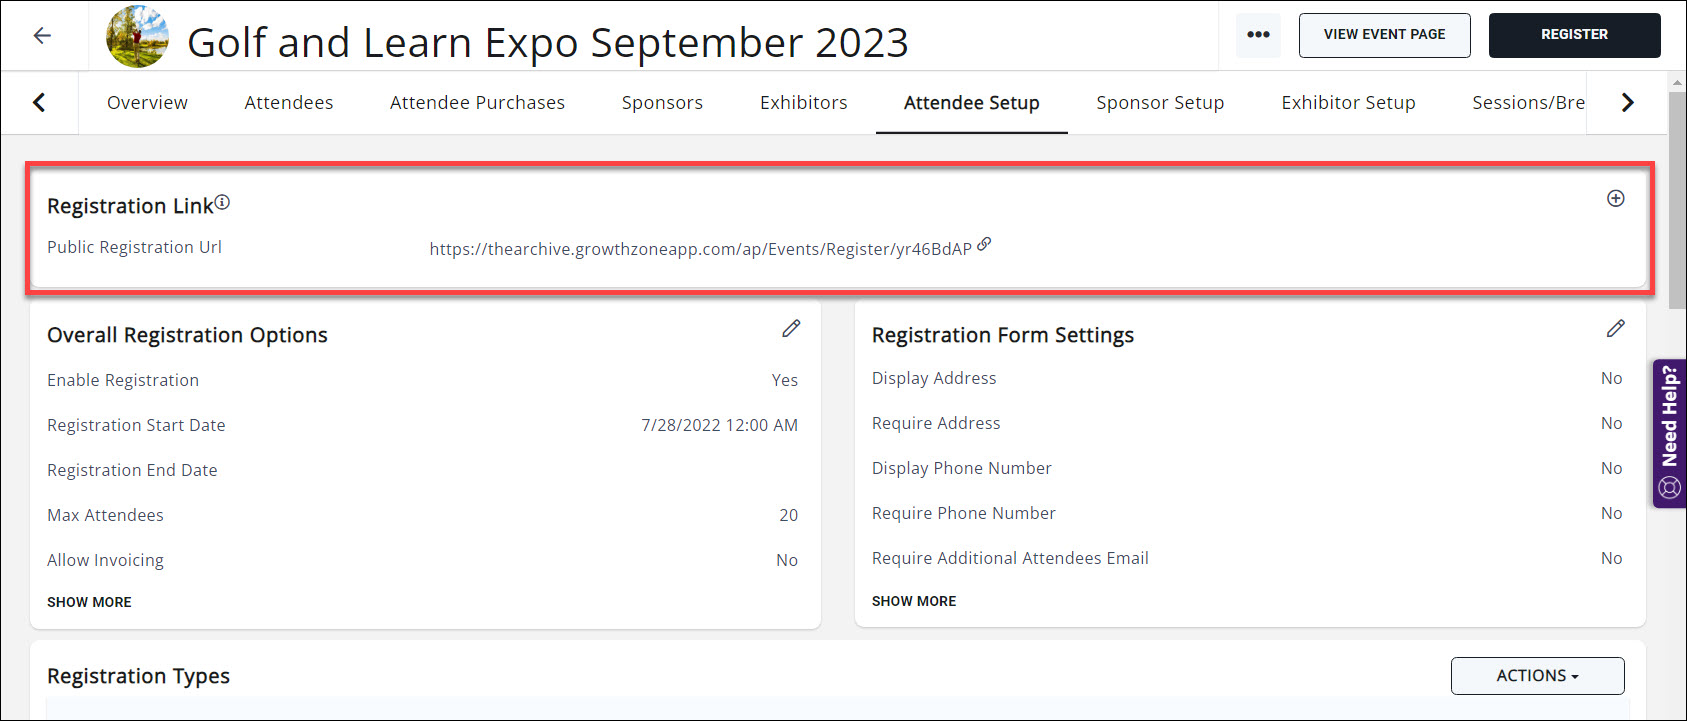Expand SHOW MORE under Registration Form Settings
This screenshot has width=1687, height=721.
pyautogui.click(x=914, y=601)
